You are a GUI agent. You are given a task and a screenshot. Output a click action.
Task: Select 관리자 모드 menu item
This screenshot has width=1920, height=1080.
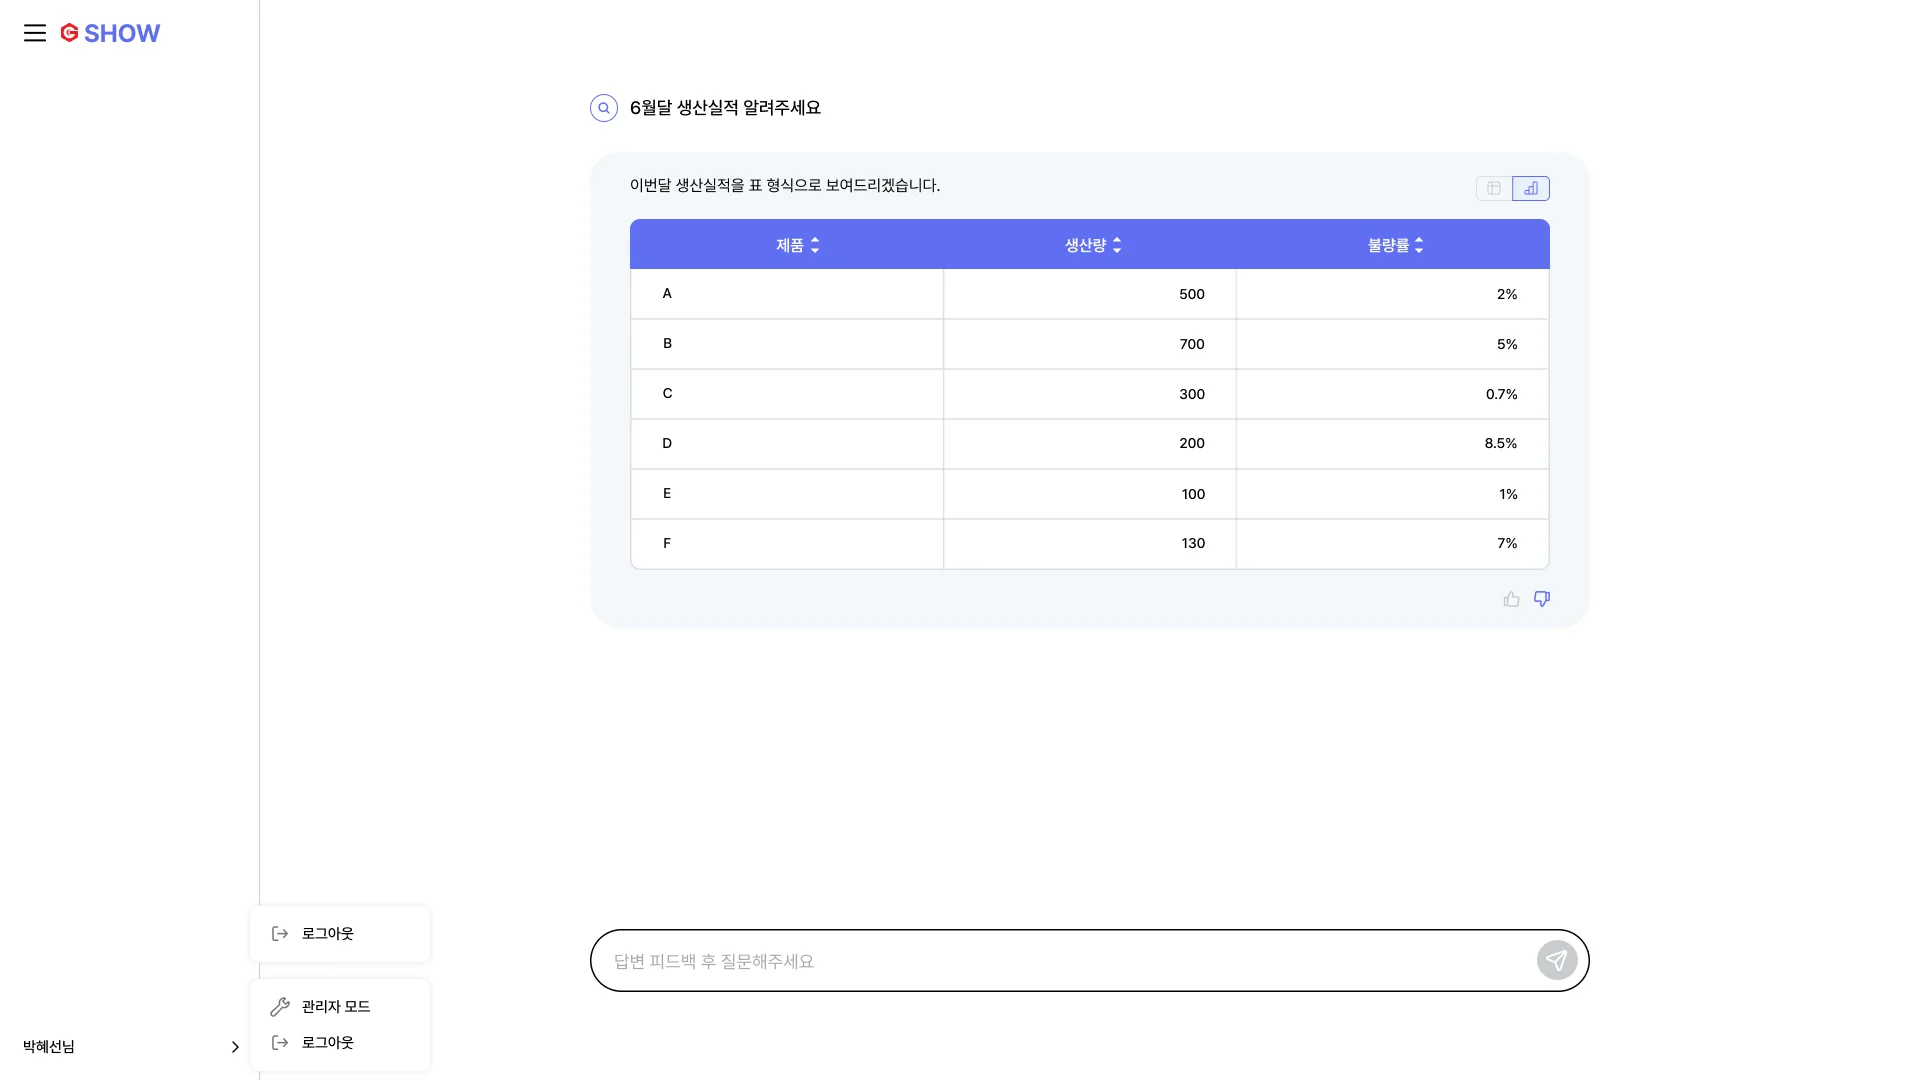point(336,1006)
